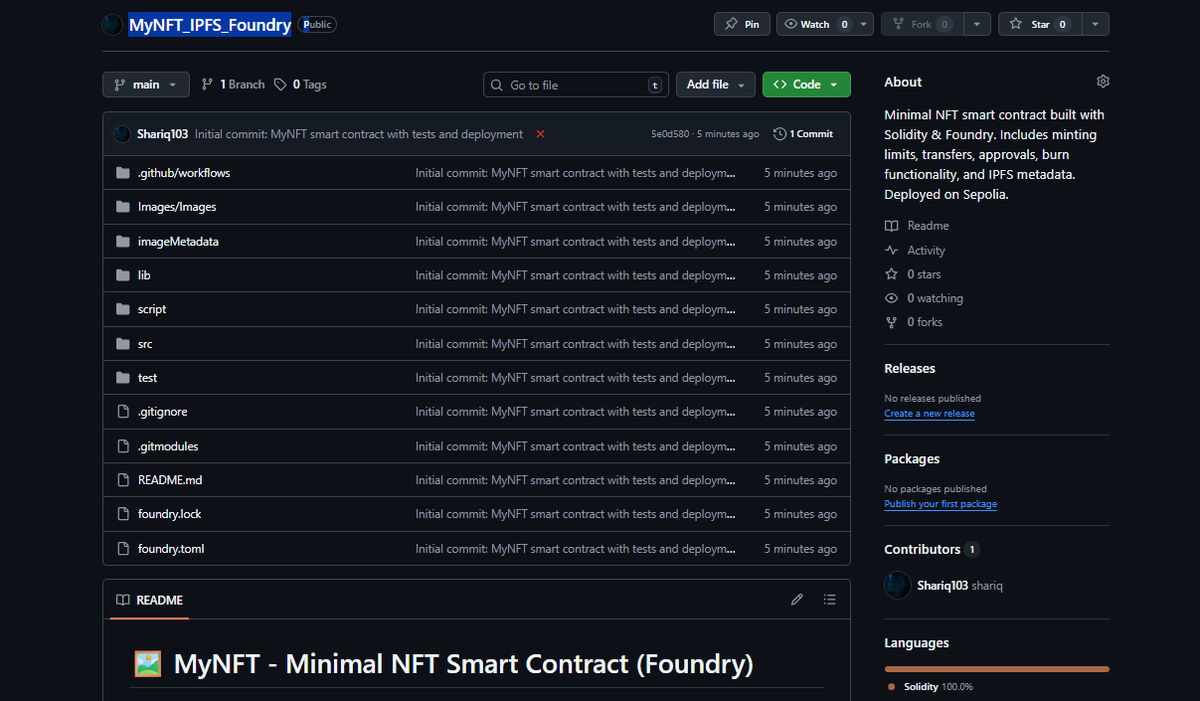Image resolution: width=1200 pixels, height=701 pixels.
Task: Click the pencil edit icon on README
Action: click(797, 599)
